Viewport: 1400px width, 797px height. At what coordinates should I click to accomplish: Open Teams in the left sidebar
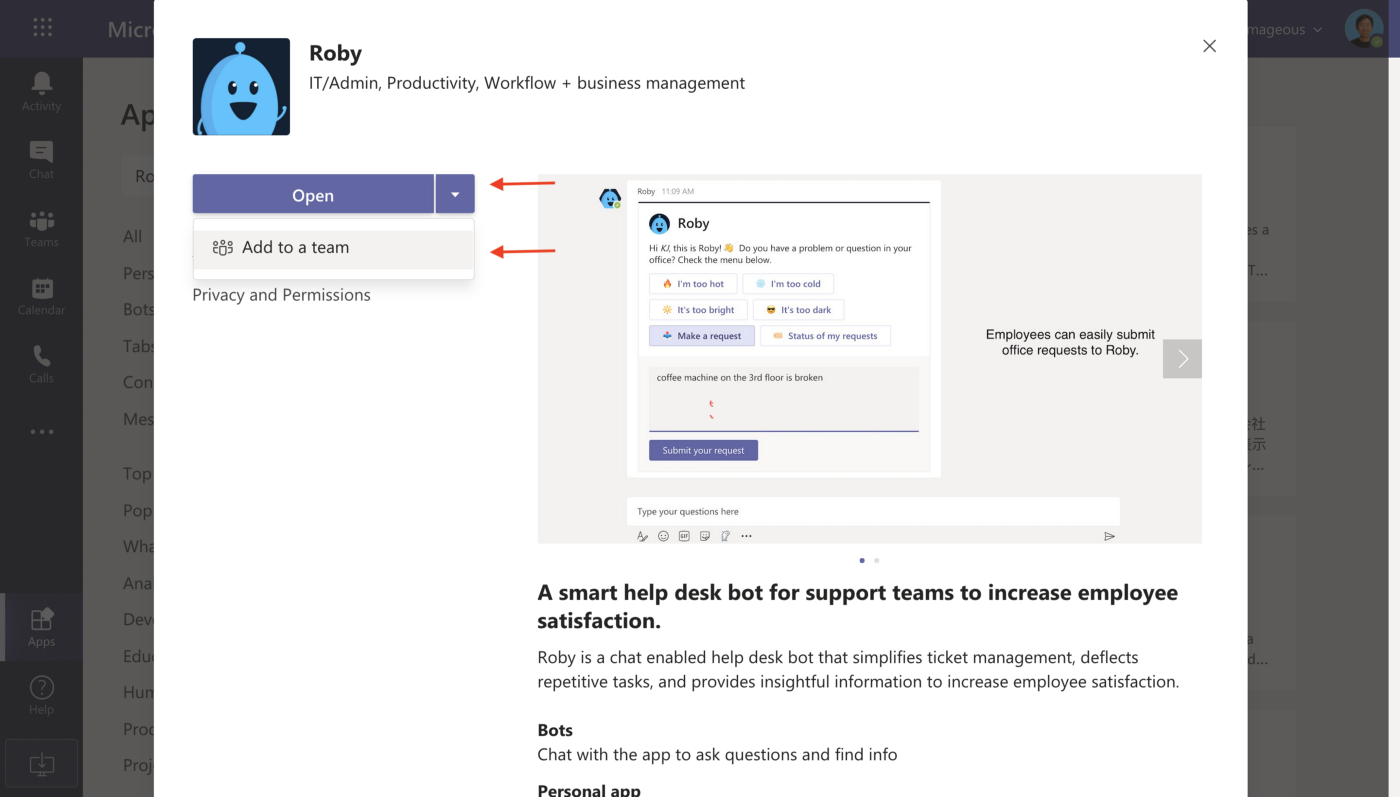(x=41, y=228)
